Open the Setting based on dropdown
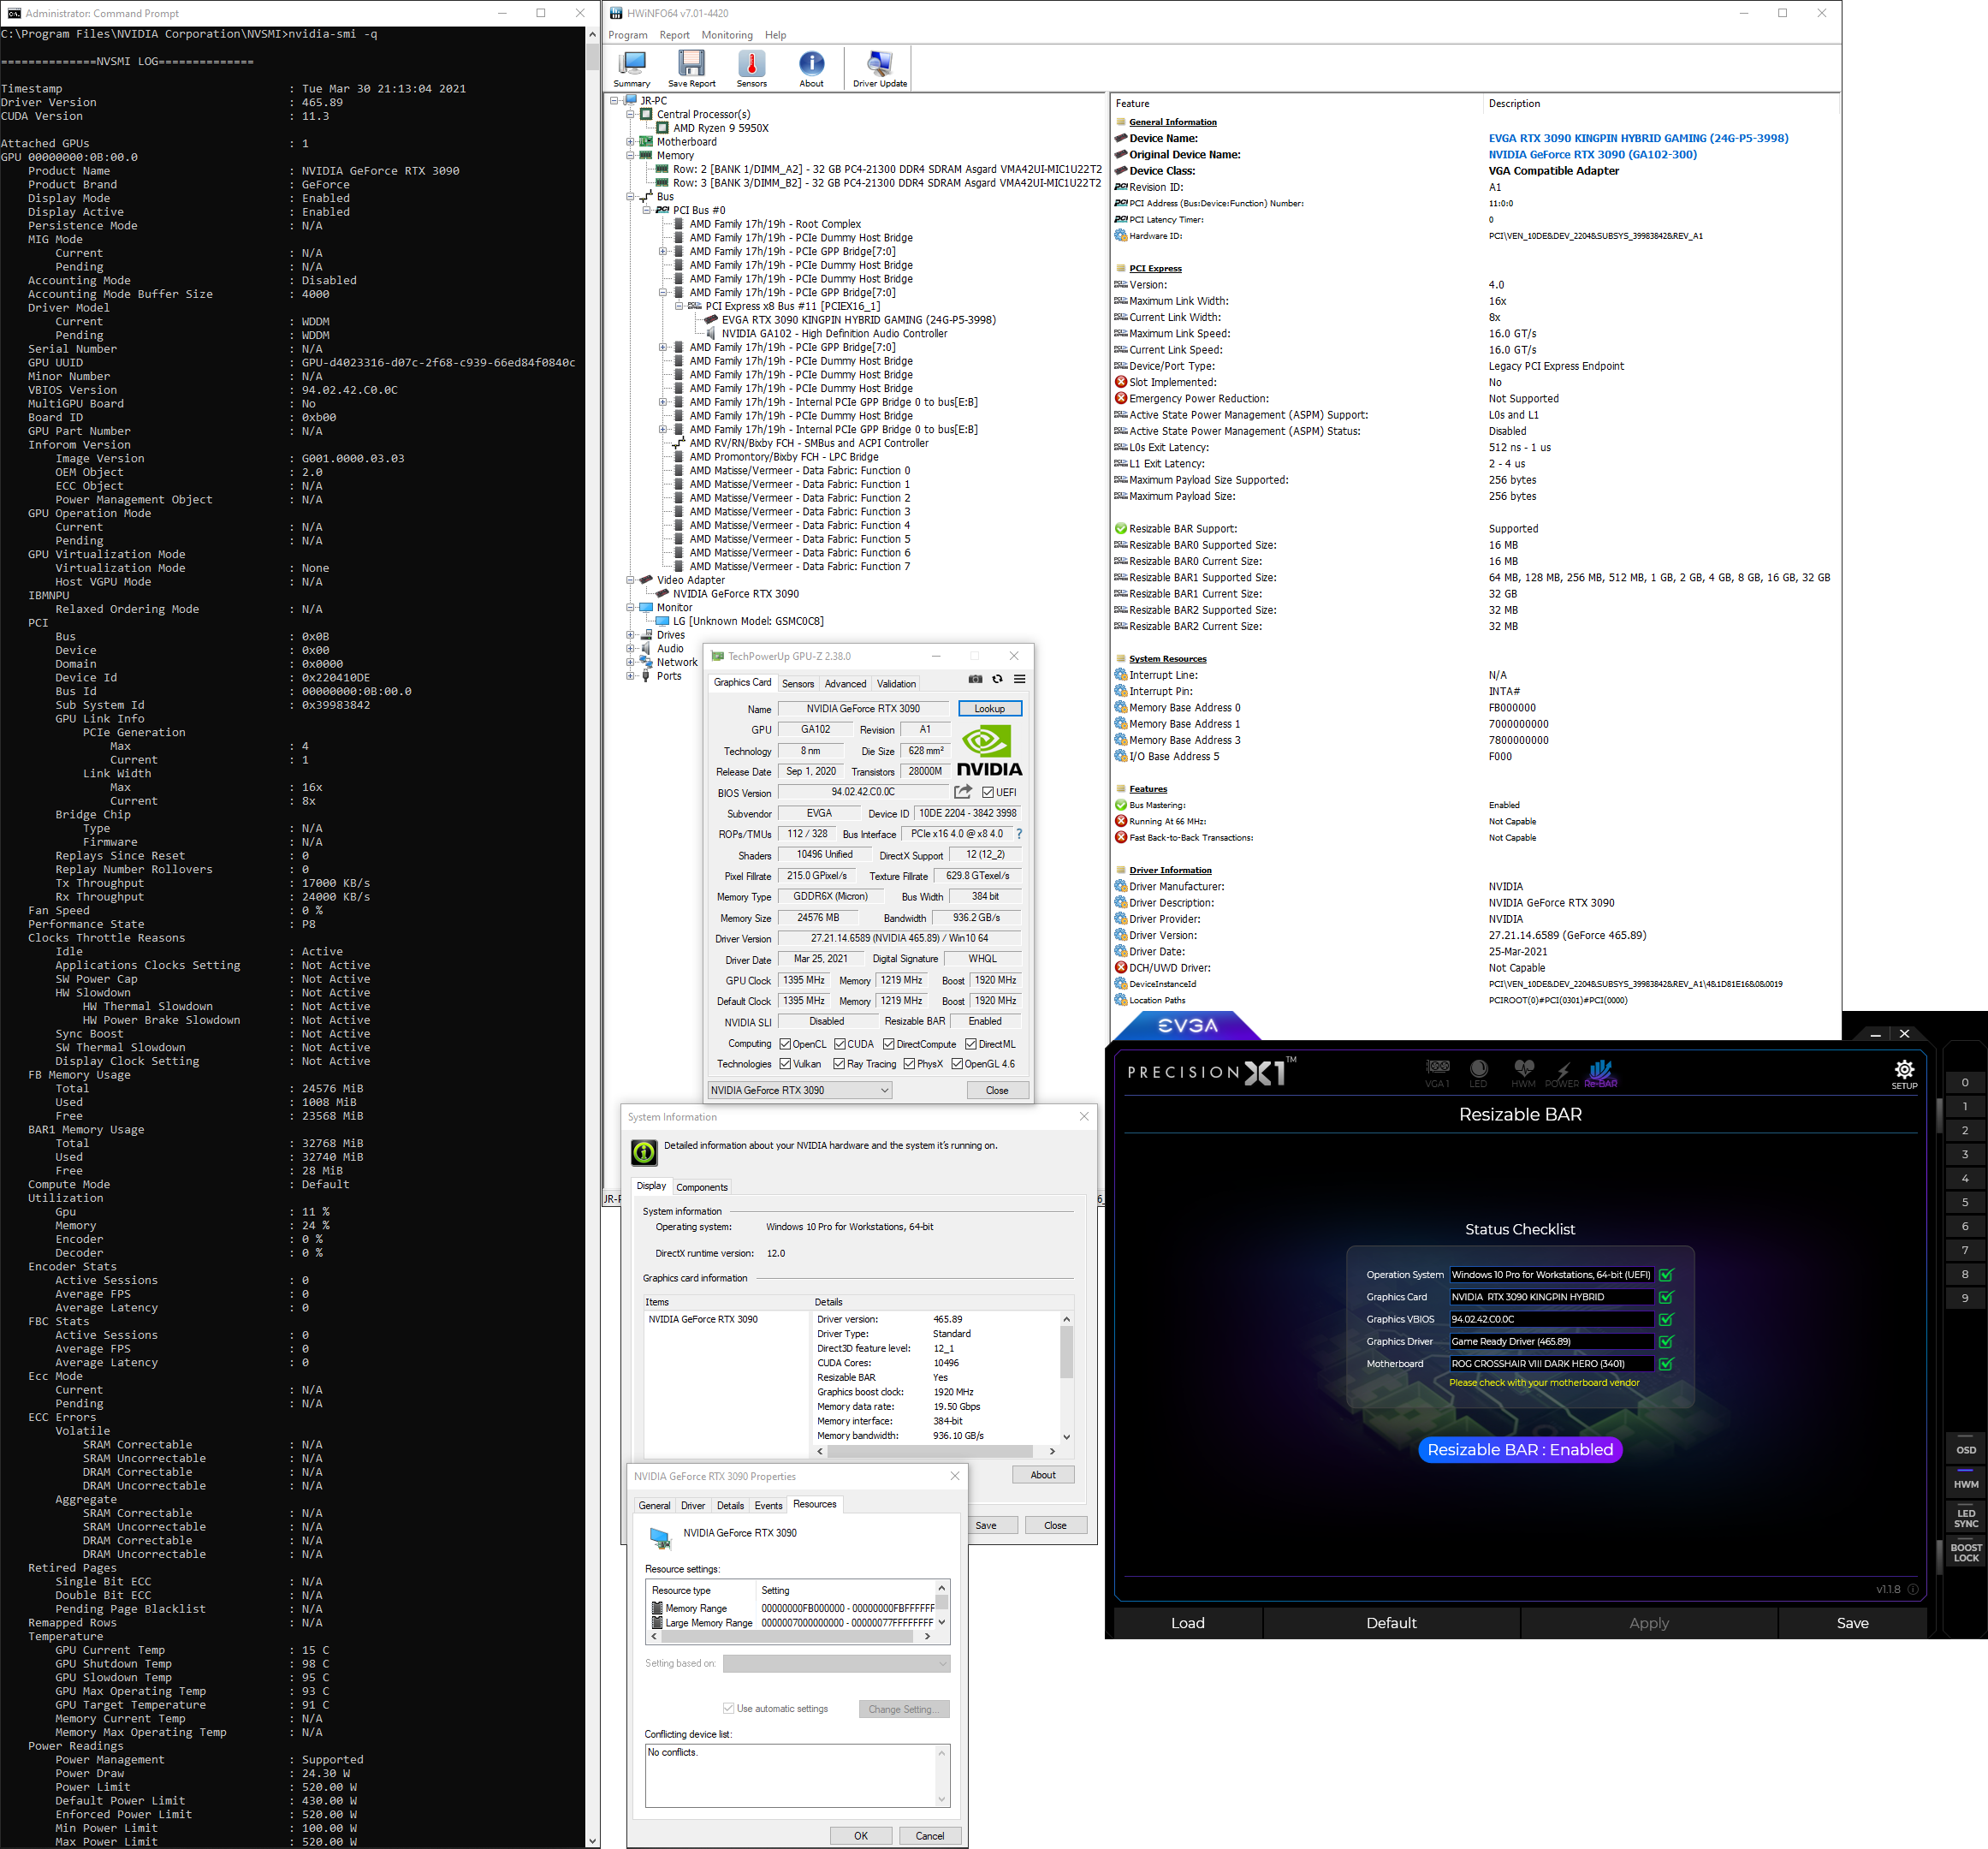The image size is (1988, 1849). [836, 1663]
